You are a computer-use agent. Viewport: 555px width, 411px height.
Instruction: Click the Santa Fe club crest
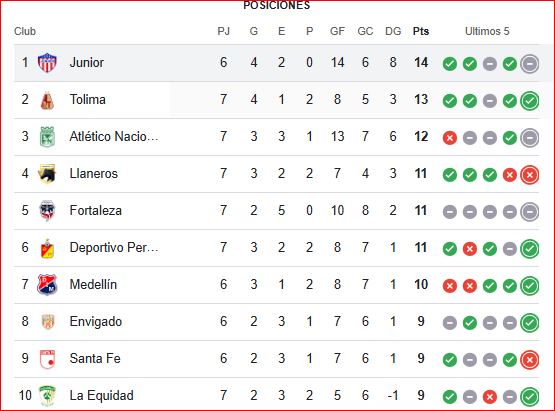[x=47, y=359]
